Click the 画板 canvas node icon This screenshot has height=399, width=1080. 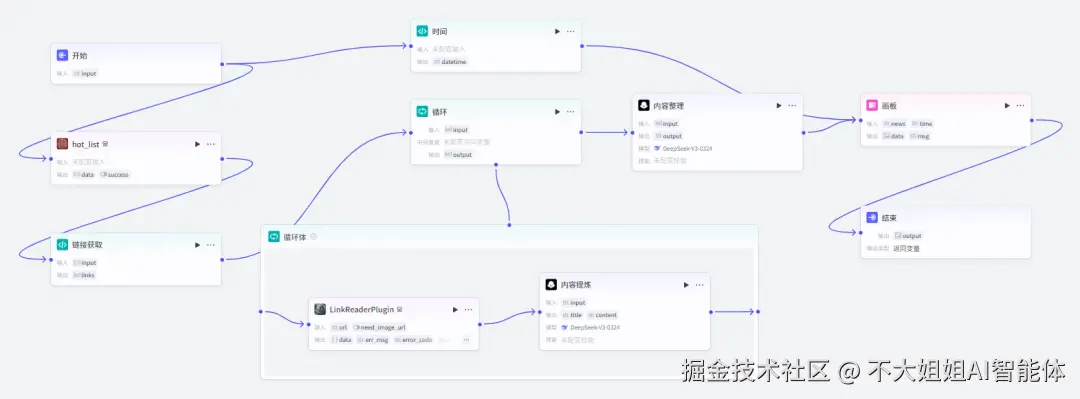(x=872, y=105)
